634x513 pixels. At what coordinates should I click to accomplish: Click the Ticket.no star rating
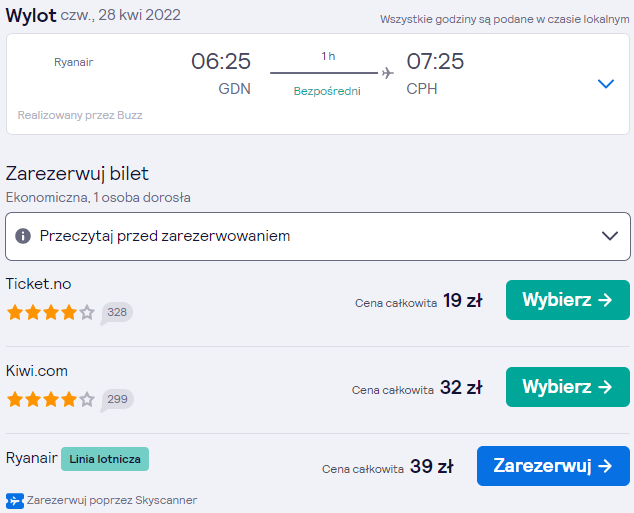coord(51,312)
